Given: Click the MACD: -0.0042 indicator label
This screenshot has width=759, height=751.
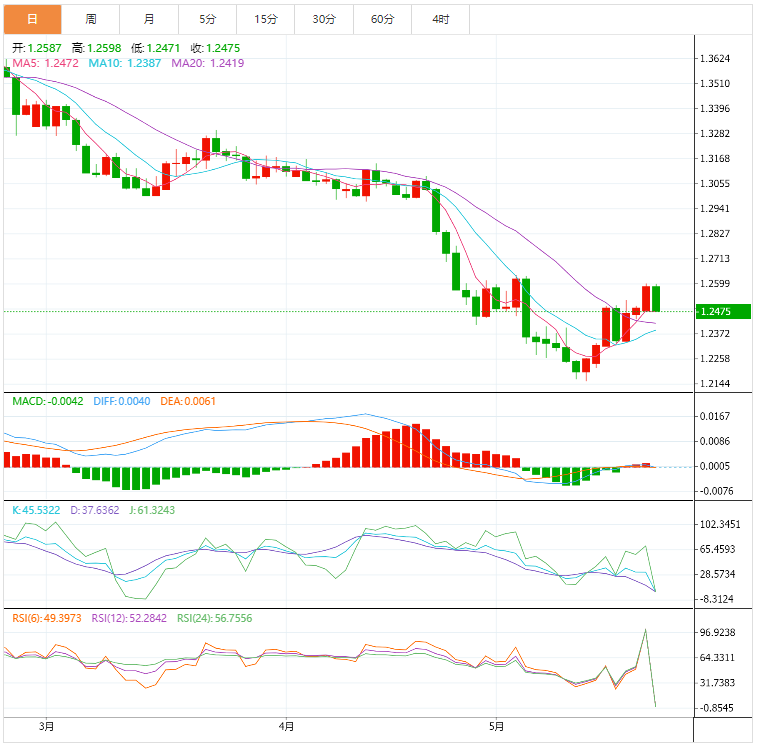Looking at the screenshot, I should click(48, 401).
